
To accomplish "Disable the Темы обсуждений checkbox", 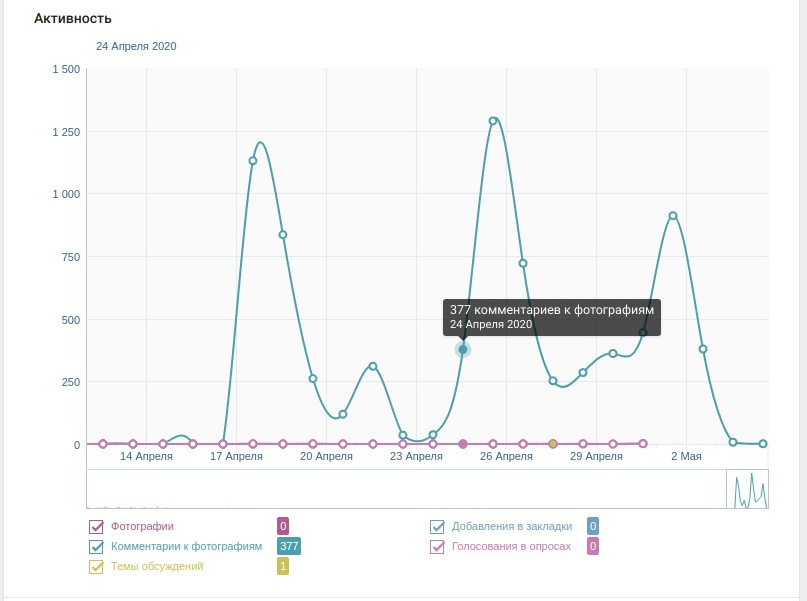I will tap(97, 567).
